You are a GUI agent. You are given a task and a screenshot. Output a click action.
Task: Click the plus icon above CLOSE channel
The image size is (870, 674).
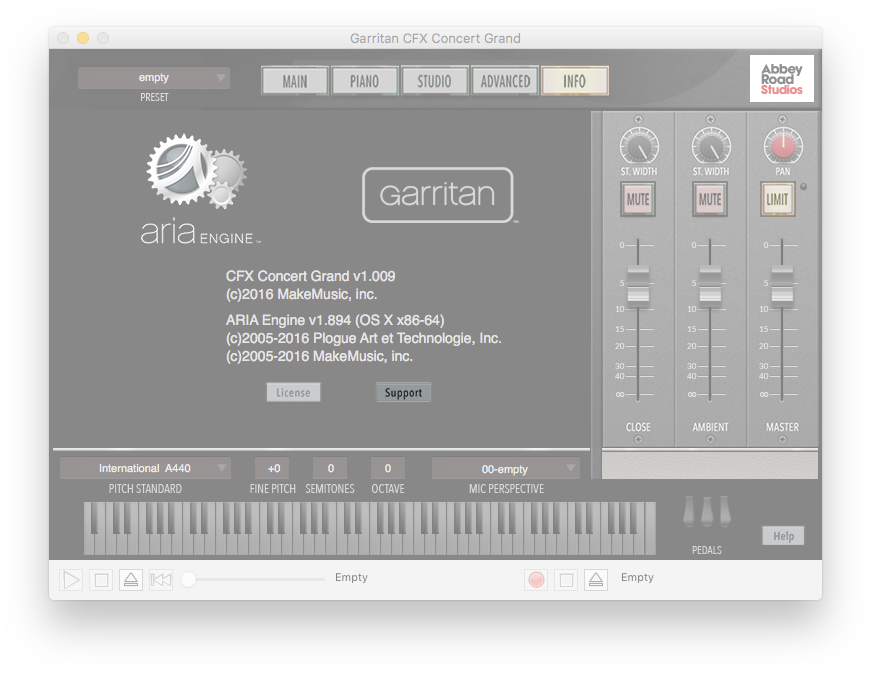point(638,119)
